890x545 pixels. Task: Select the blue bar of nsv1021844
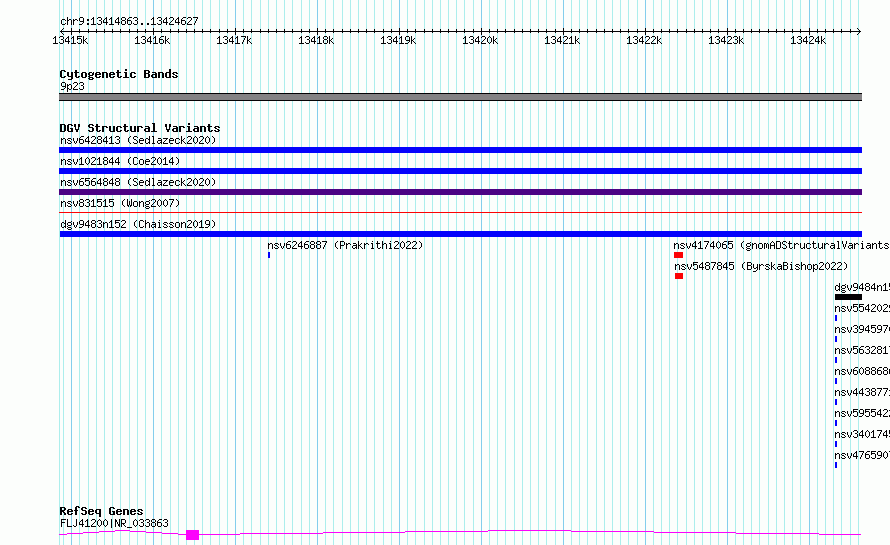(460, 171)
